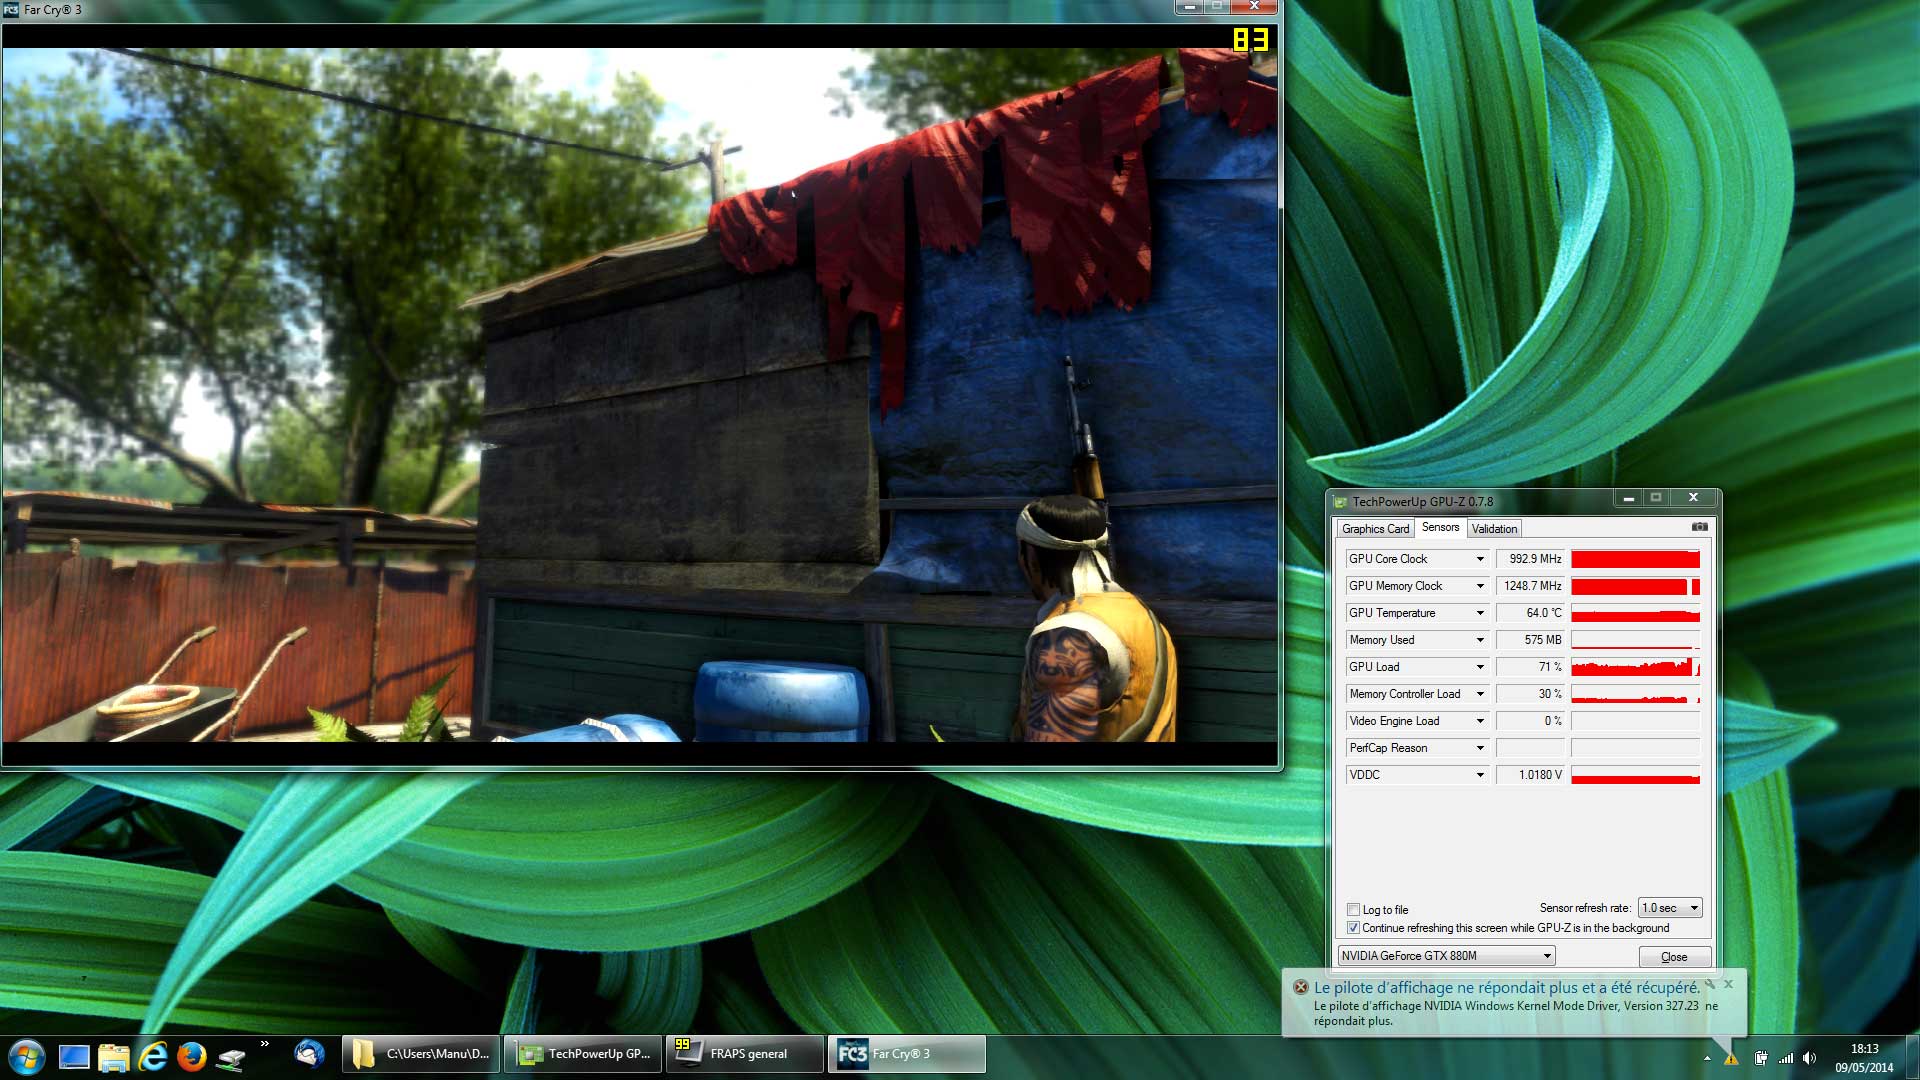Click the FRAPS yellow 83 FPS counter
Screen dimensions: 1920x1080
pyautogui.click(x=1250, y=40)
